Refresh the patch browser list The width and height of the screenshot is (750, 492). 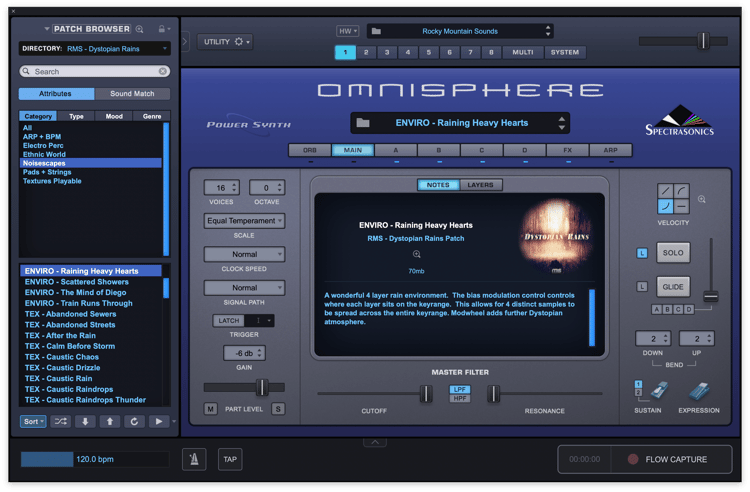click(x=134, y=421)
